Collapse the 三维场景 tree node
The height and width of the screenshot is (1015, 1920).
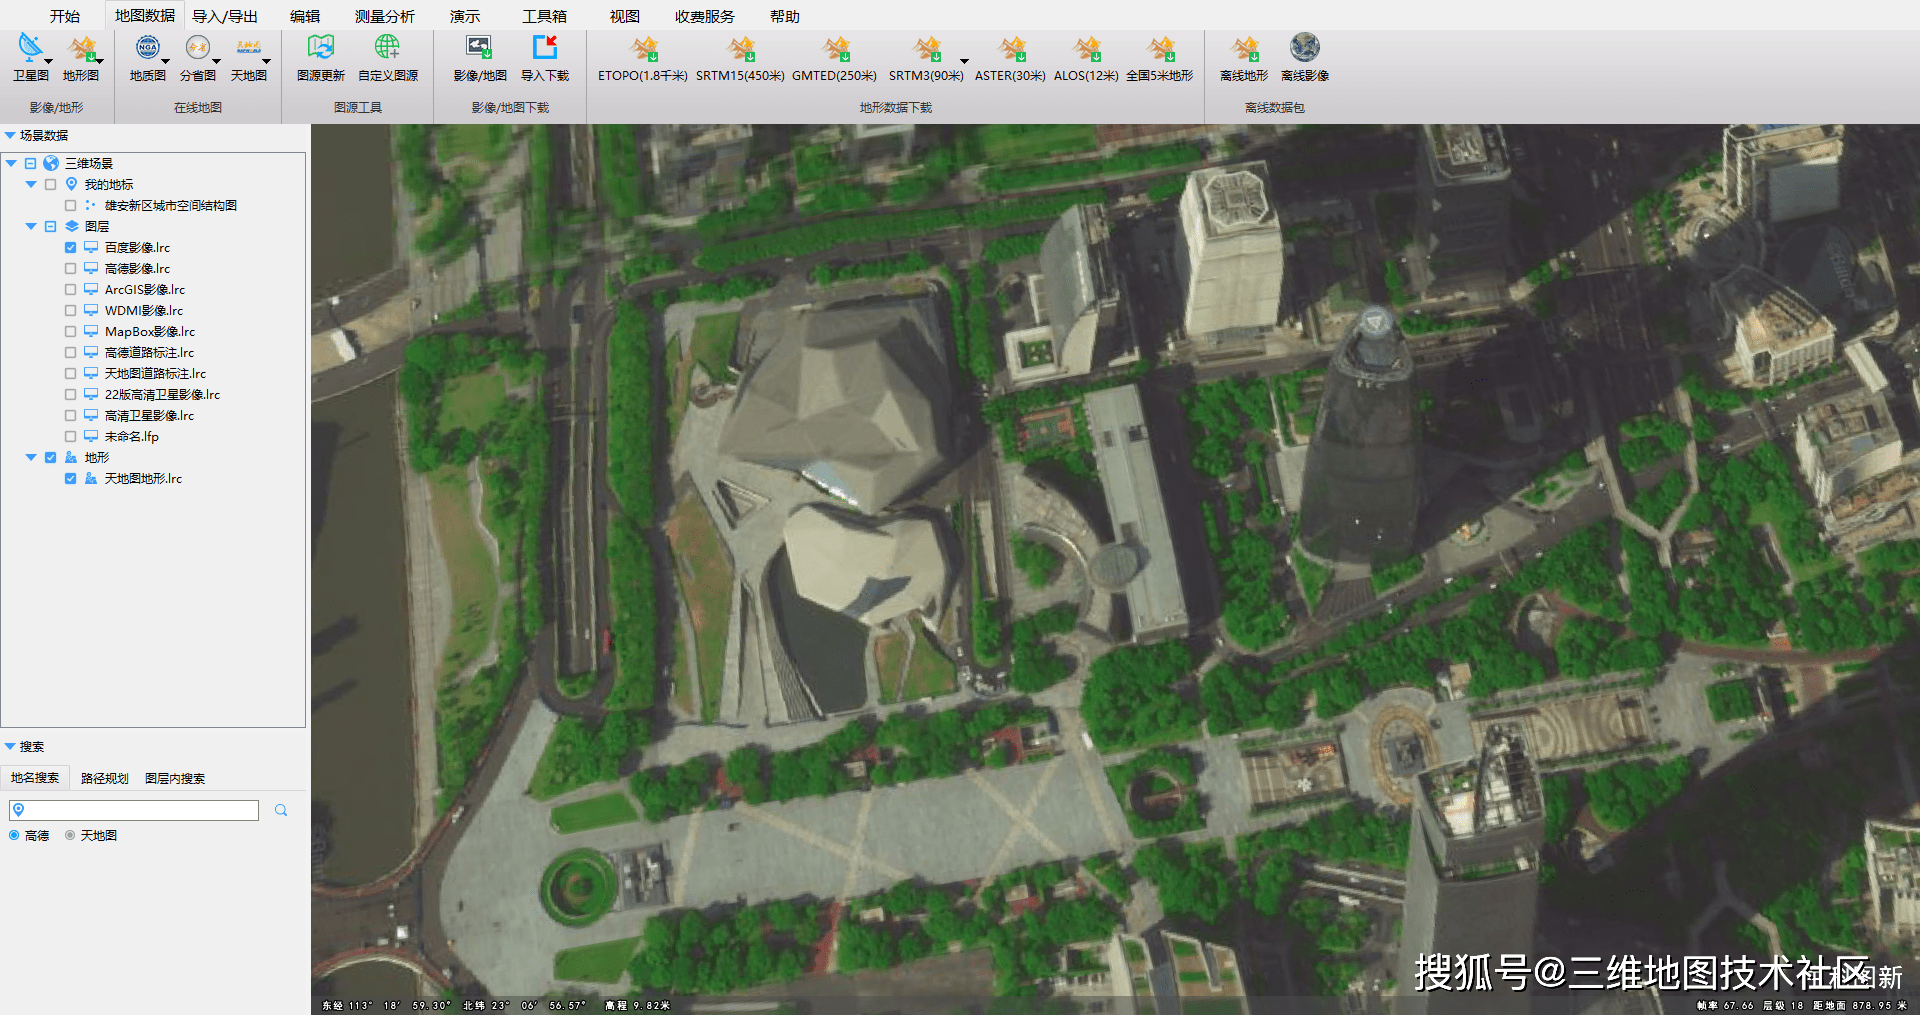[11, 163]
